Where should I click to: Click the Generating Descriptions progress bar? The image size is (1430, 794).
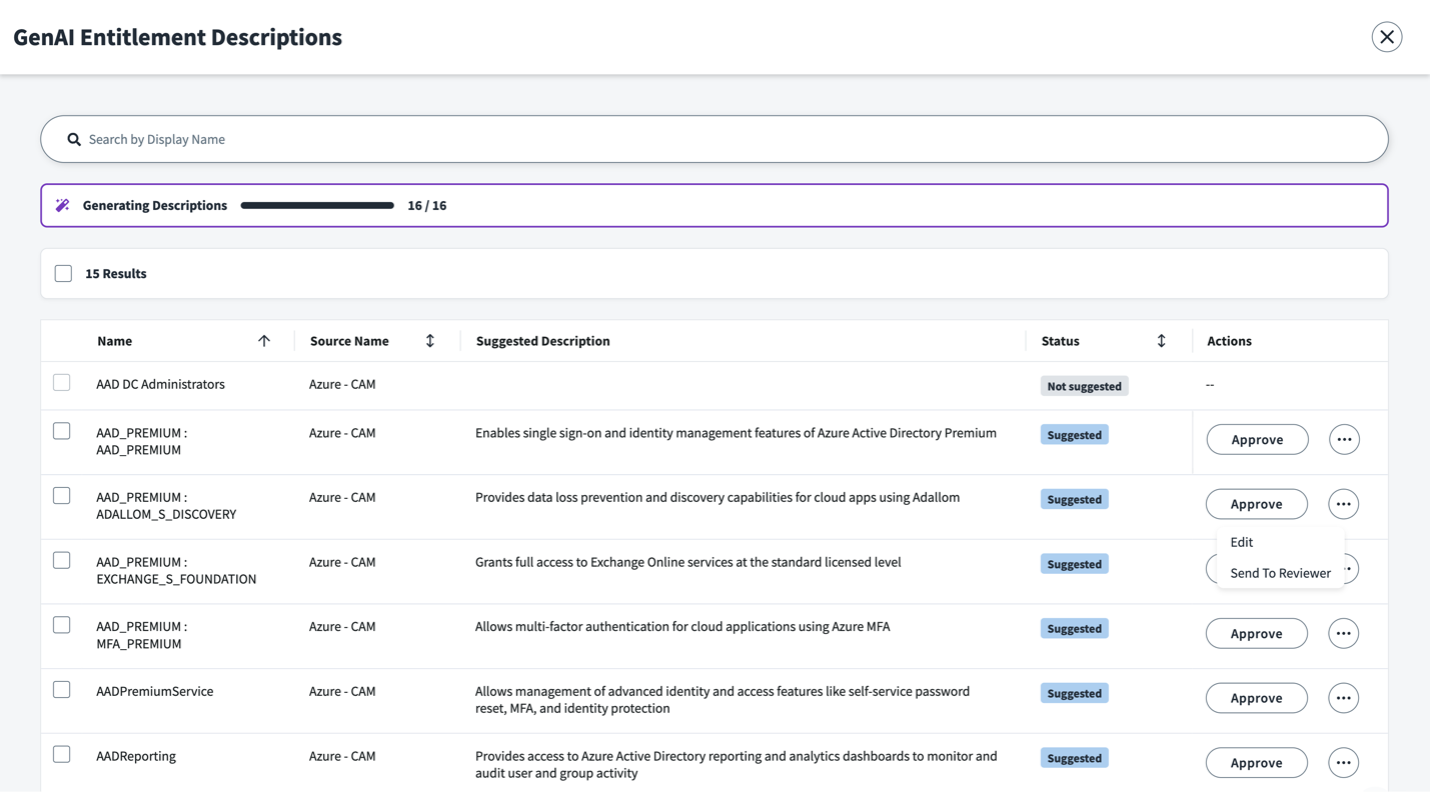click(x=317, y=205)
